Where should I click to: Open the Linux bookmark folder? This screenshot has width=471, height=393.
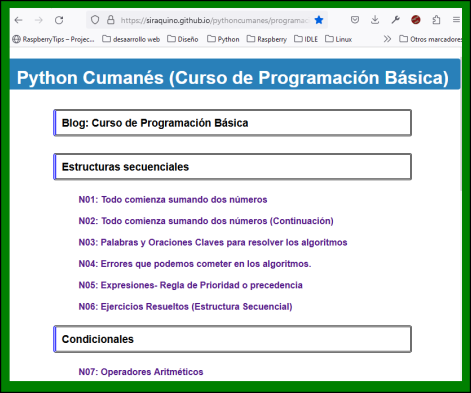click(338, 39)
